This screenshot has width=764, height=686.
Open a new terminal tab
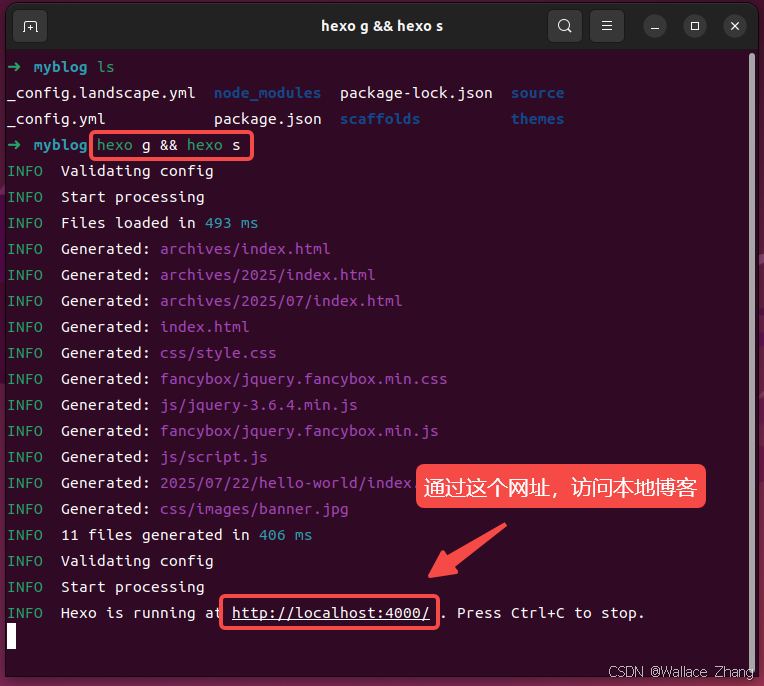click(x=30, y=26)
